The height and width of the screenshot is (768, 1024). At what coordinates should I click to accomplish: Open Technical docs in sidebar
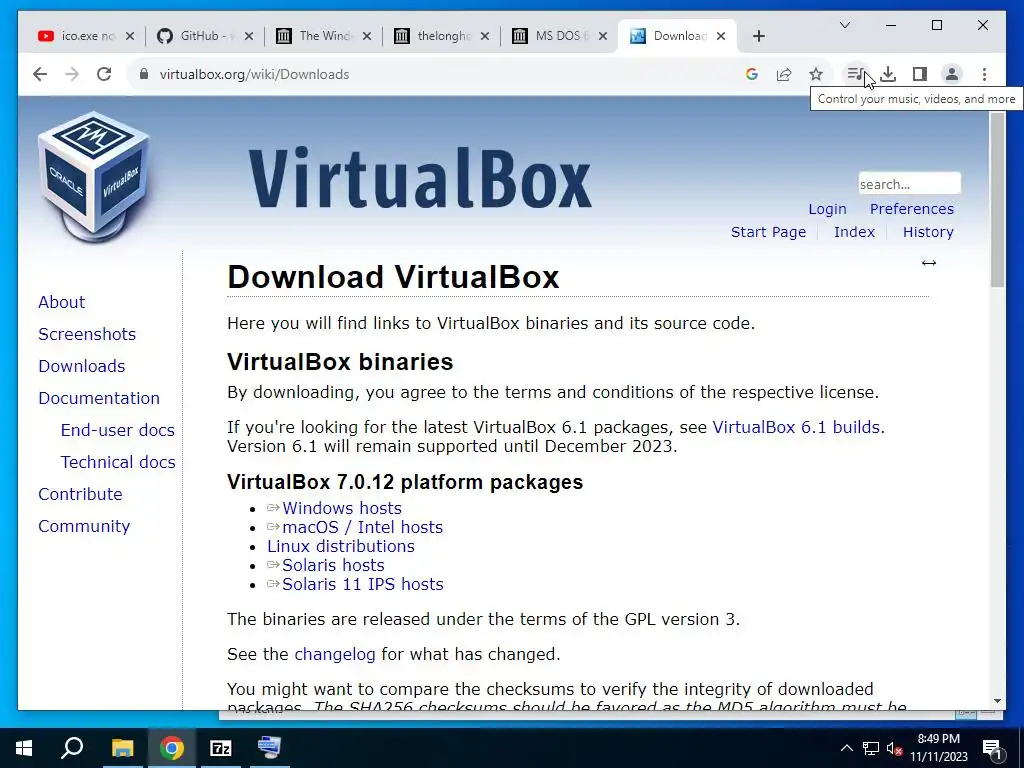pyautogui.click(x=118, y=462)
